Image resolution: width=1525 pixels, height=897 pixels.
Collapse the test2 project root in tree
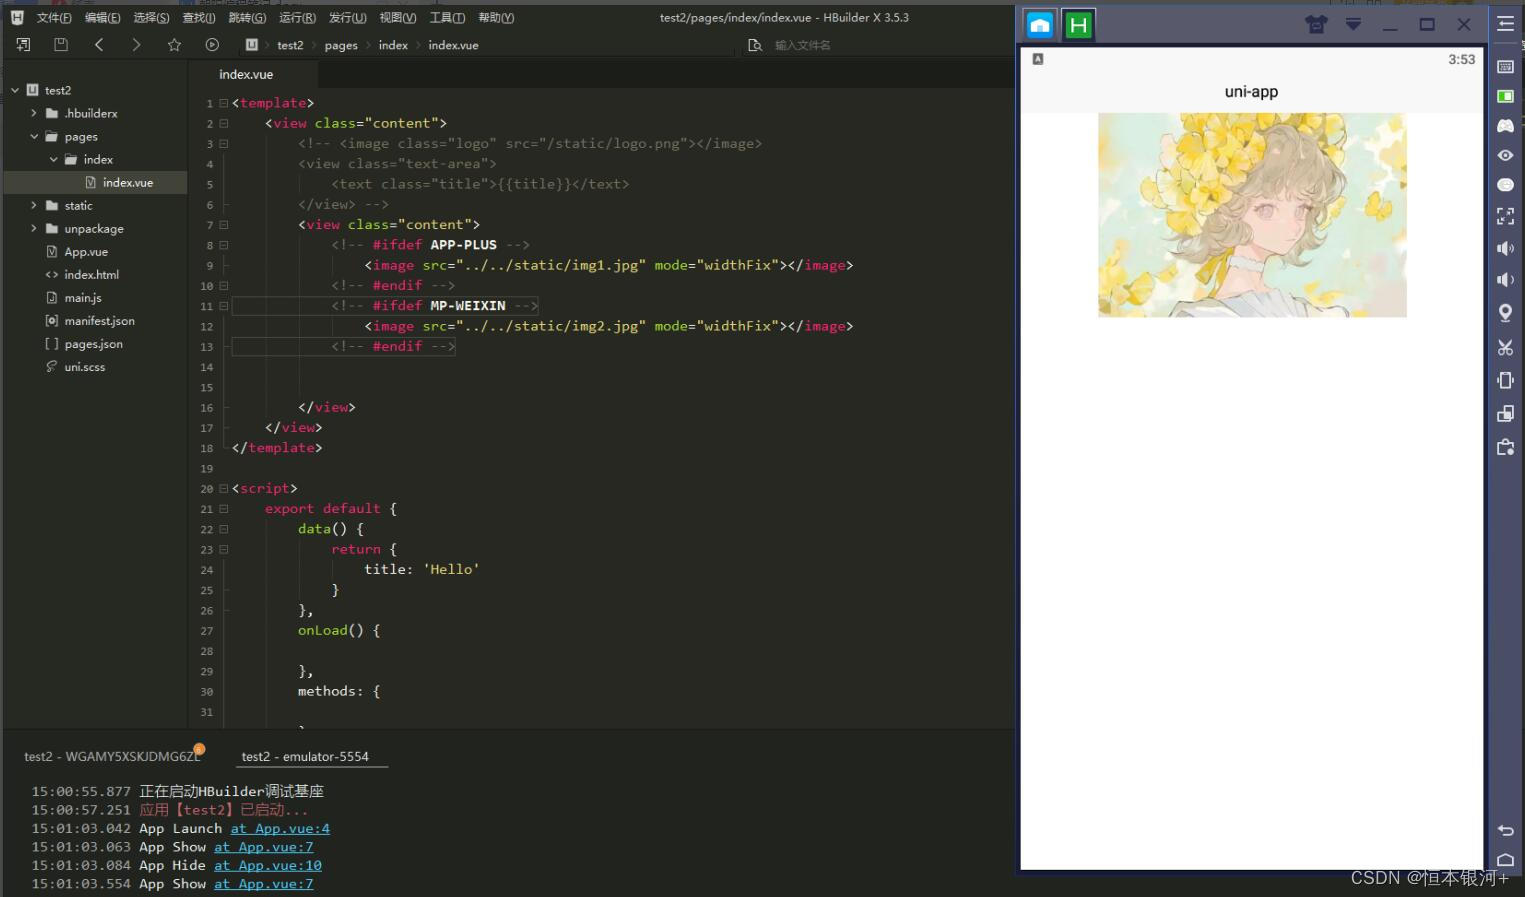click(x=15, y=90)
